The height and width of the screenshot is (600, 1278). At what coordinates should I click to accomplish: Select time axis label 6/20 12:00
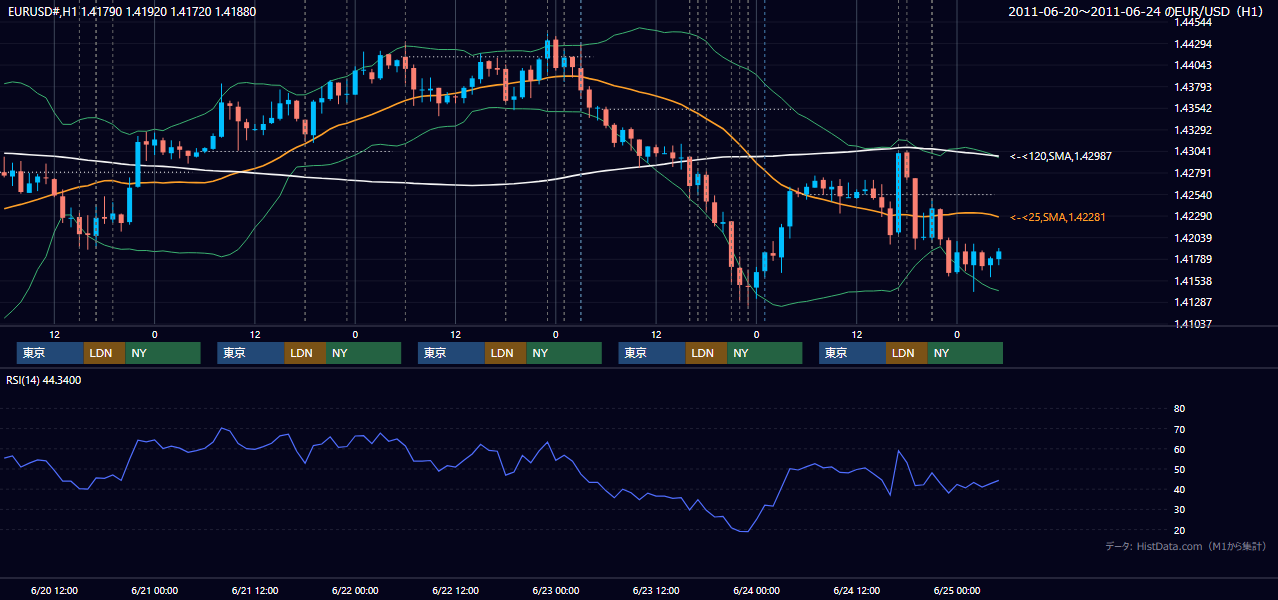54,590
